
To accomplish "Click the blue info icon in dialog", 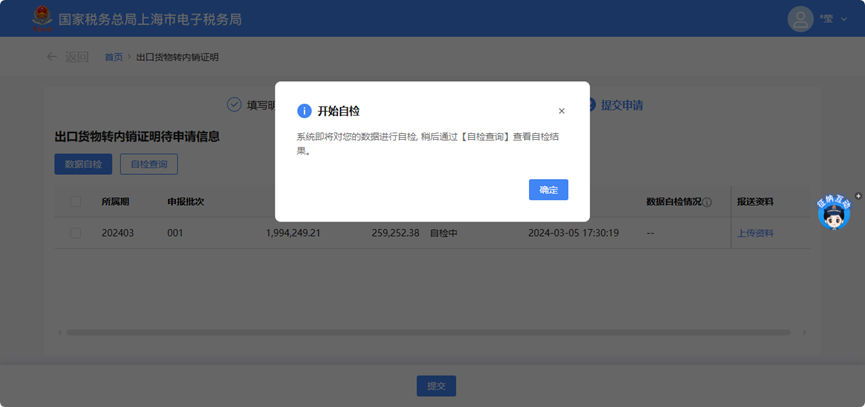I will (x=304, y=111).
